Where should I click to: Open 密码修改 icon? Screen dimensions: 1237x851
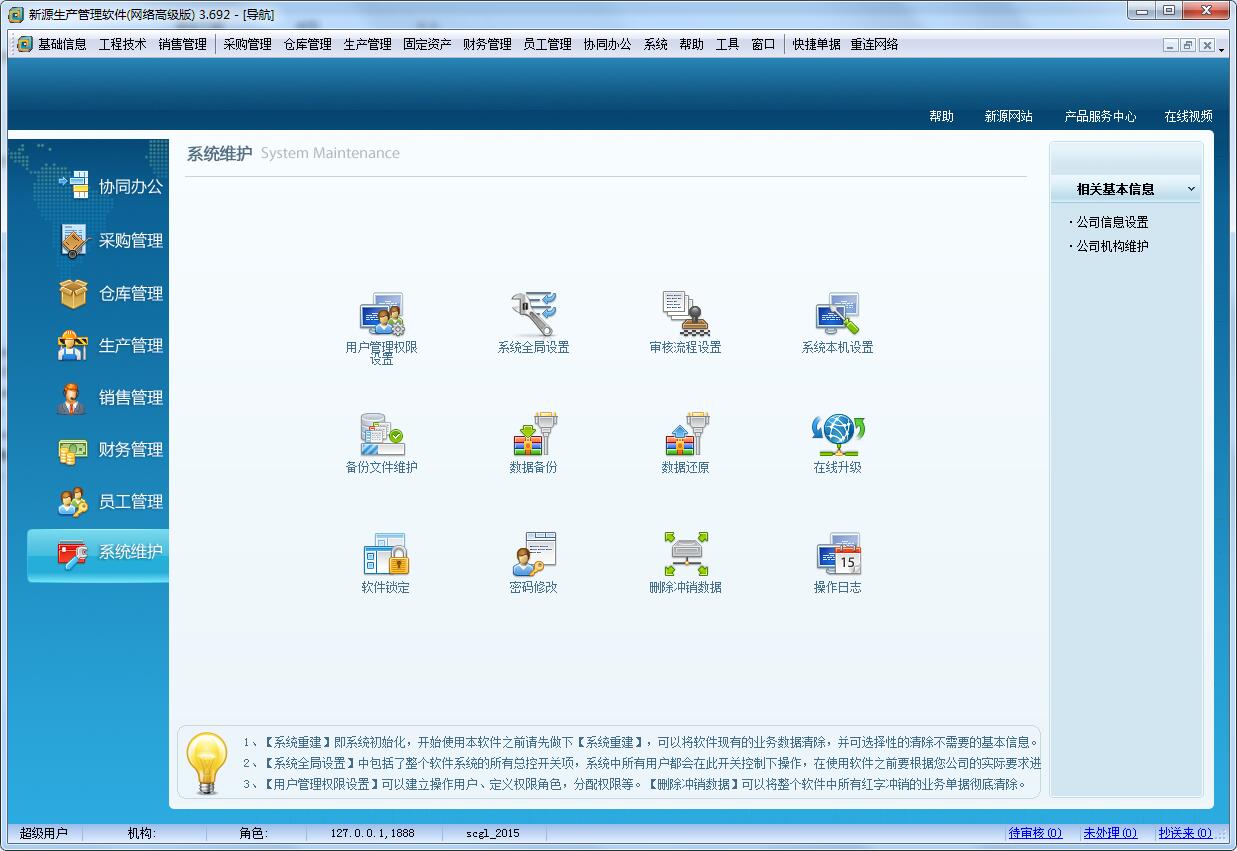[533, 555]
